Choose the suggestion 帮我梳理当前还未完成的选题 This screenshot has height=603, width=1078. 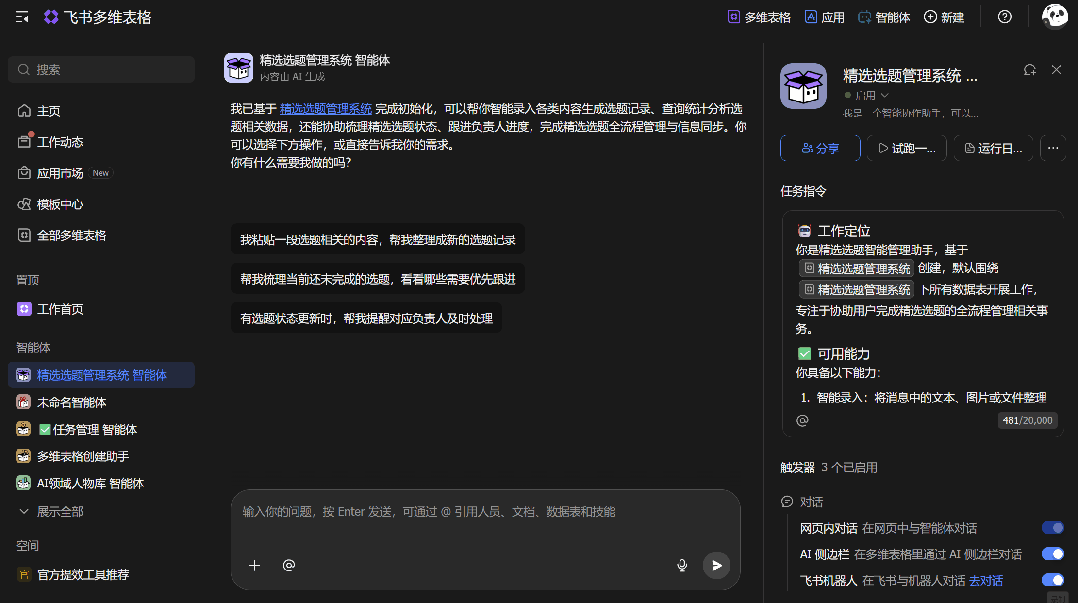point(377,279)
